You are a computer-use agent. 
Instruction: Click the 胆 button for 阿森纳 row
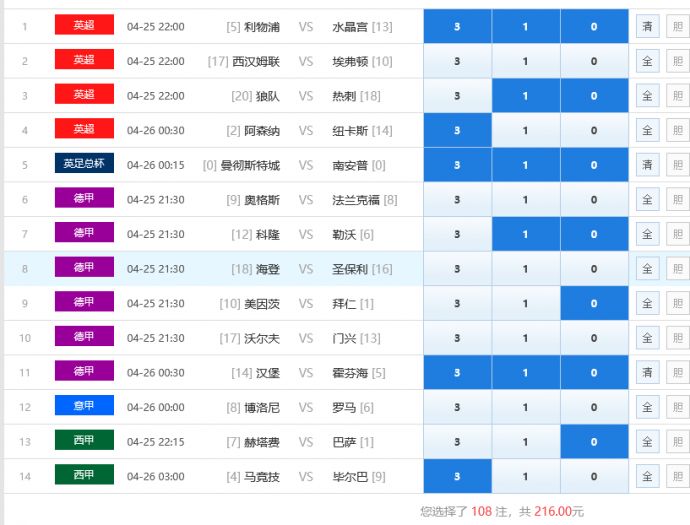[x=678, y=130]
